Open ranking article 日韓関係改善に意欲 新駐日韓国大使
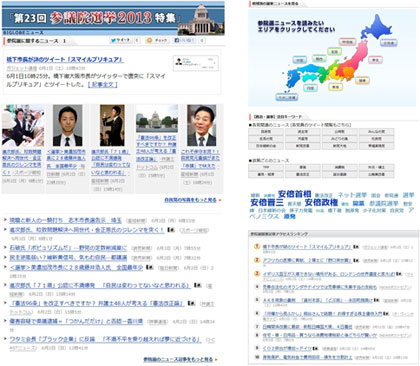 tap(307, 327)
